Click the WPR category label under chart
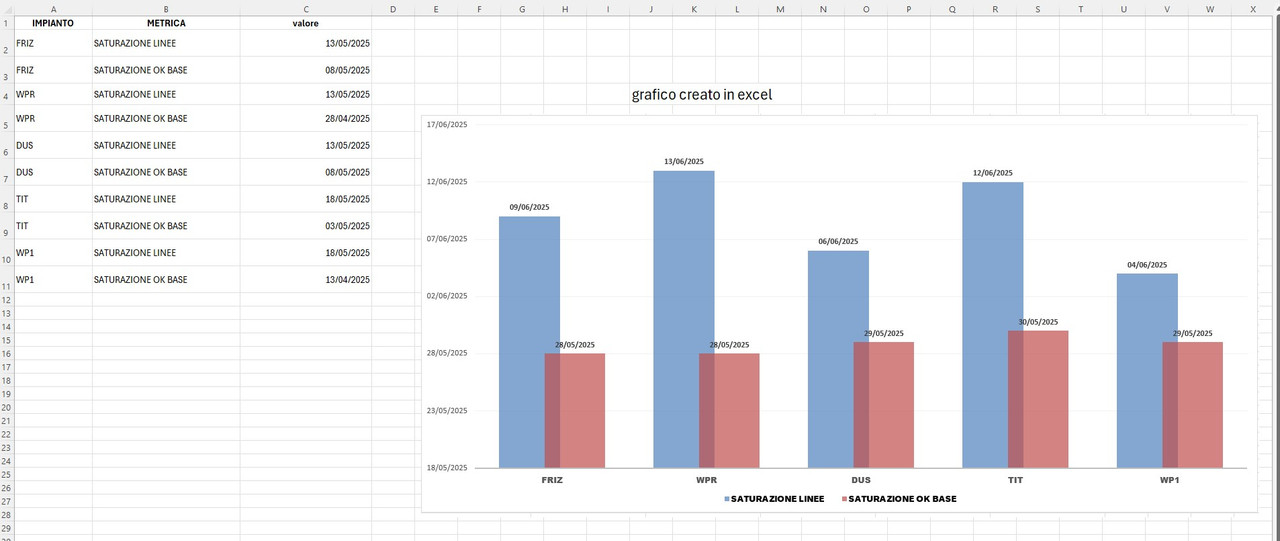1280x541 pixels. [706, 480]
